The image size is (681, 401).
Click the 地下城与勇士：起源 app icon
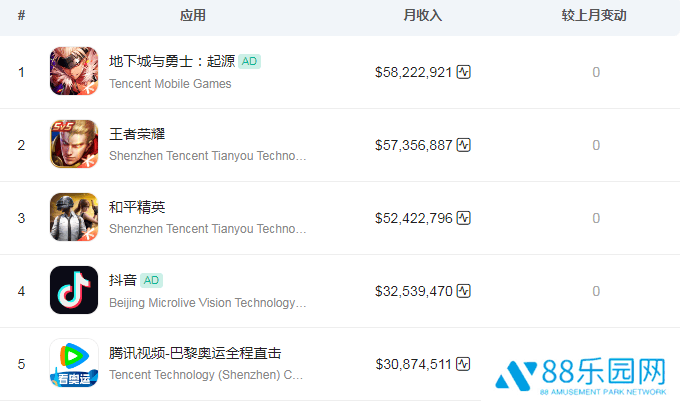74,72
